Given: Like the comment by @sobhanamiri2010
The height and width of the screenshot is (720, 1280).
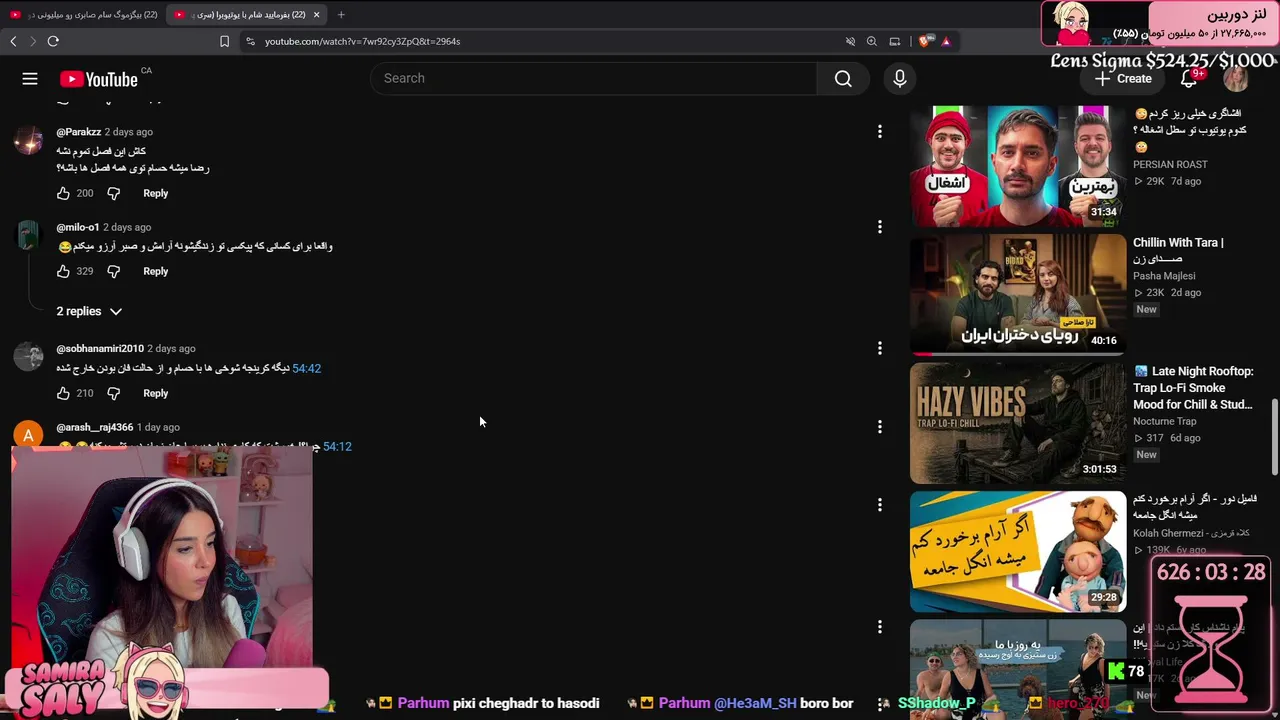Looking at the screenshot, I should [63, 393].
